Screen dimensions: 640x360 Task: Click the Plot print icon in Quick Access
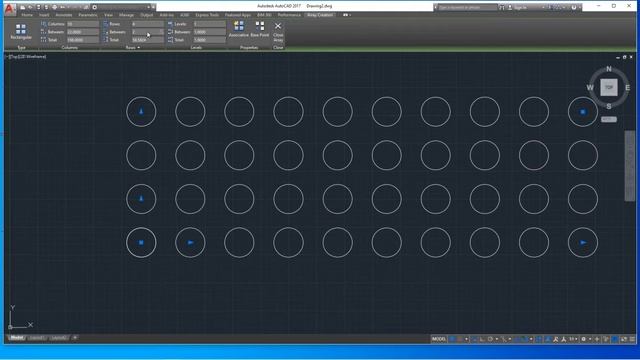point(54,7)
